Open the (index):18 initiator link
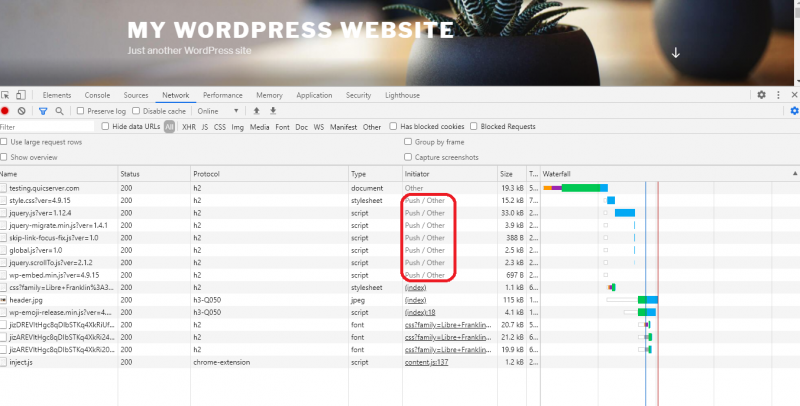 pos(420,312)
